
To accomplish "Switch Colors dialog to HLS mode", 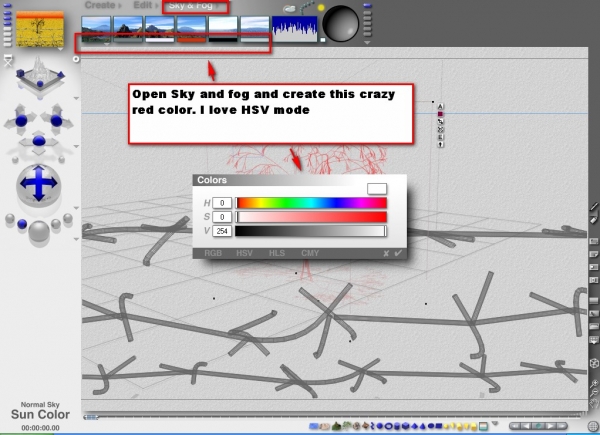I will (x=277, y=253).
